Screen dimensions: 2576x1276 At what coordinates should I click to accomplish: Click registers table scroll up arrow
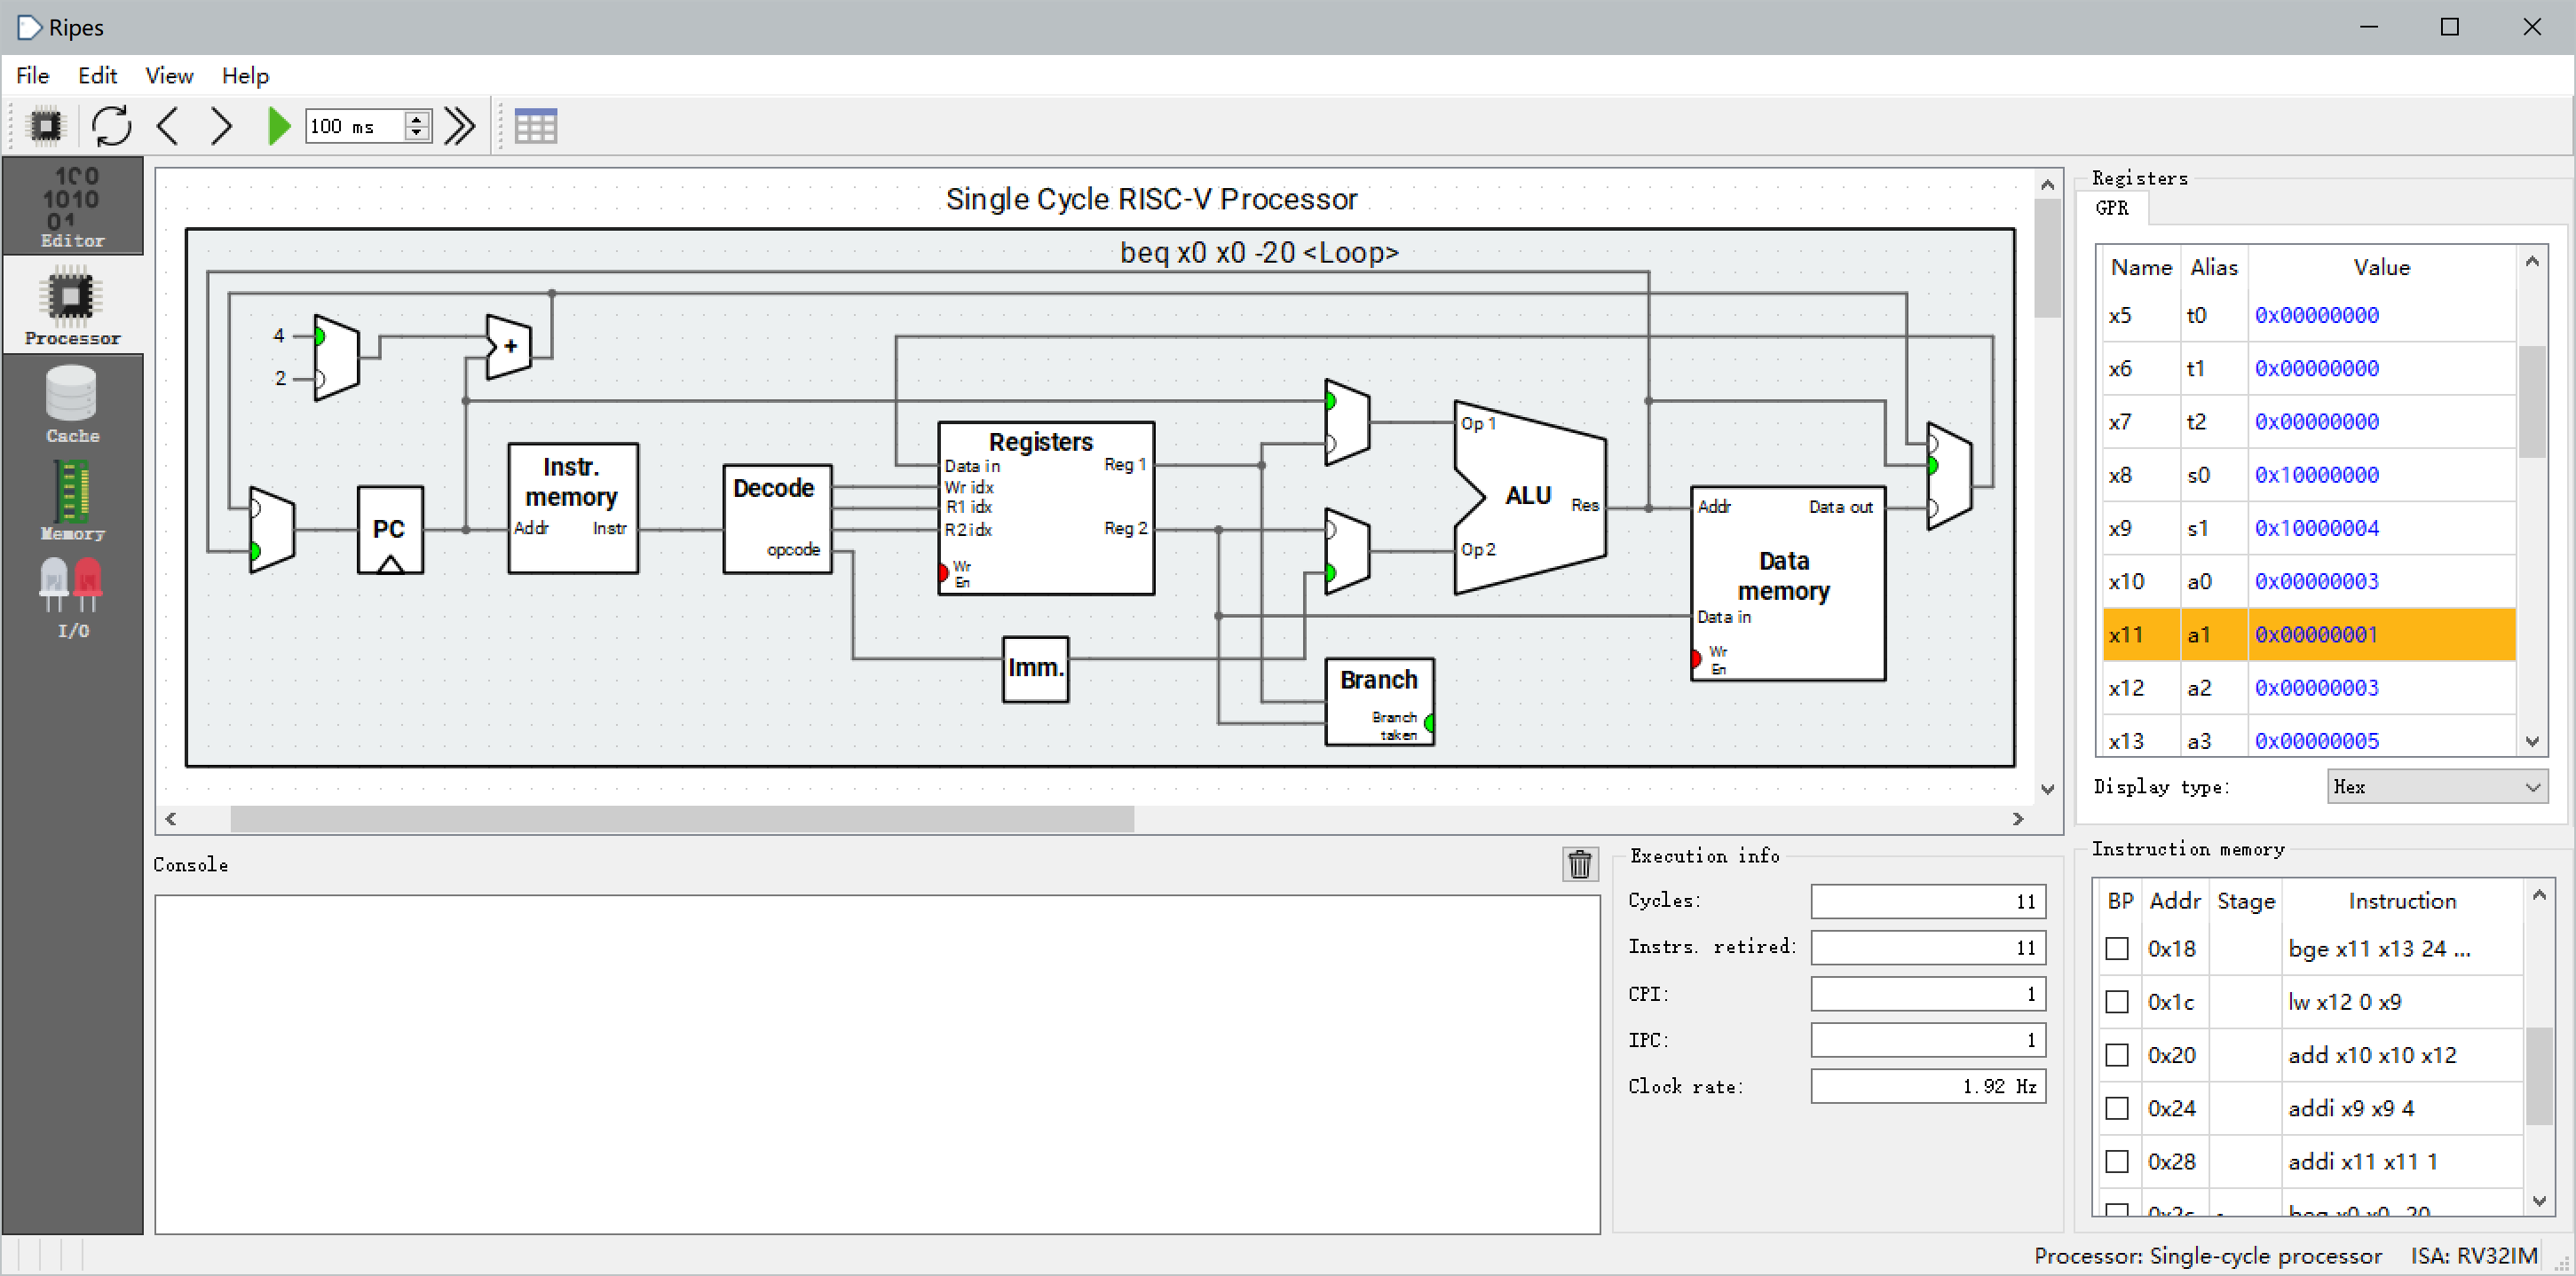coord(2531,262)
